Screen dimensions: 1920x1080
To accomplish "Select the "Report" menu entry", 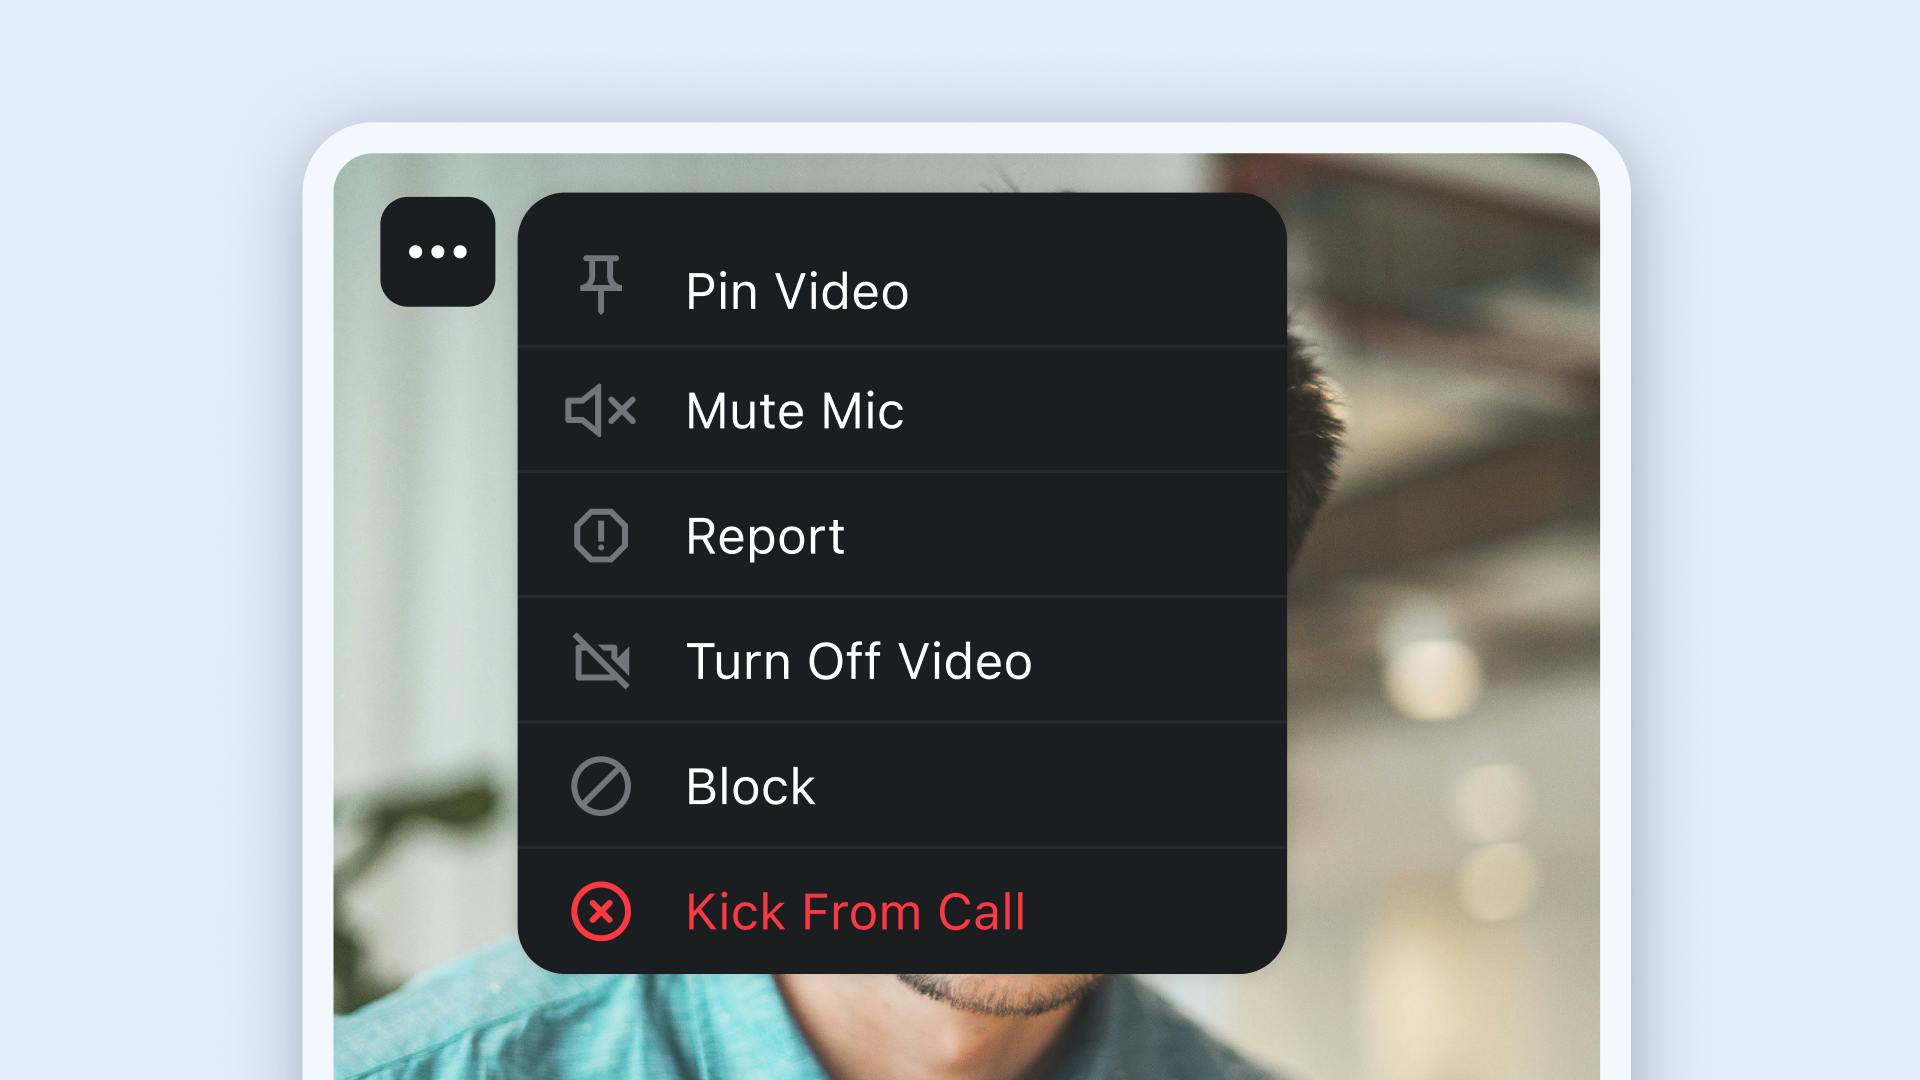I will (765, 537).
